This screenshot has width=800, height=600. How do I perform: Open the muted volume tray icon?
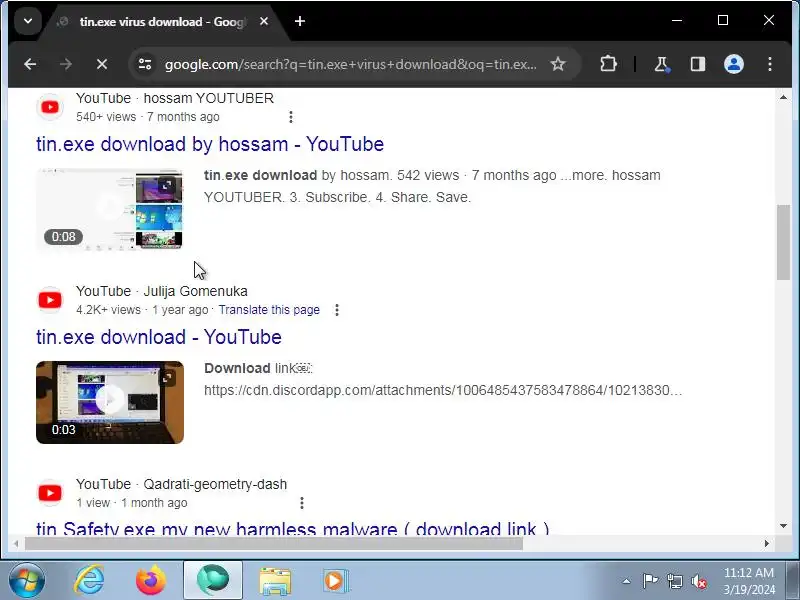[x=699, y=581]
